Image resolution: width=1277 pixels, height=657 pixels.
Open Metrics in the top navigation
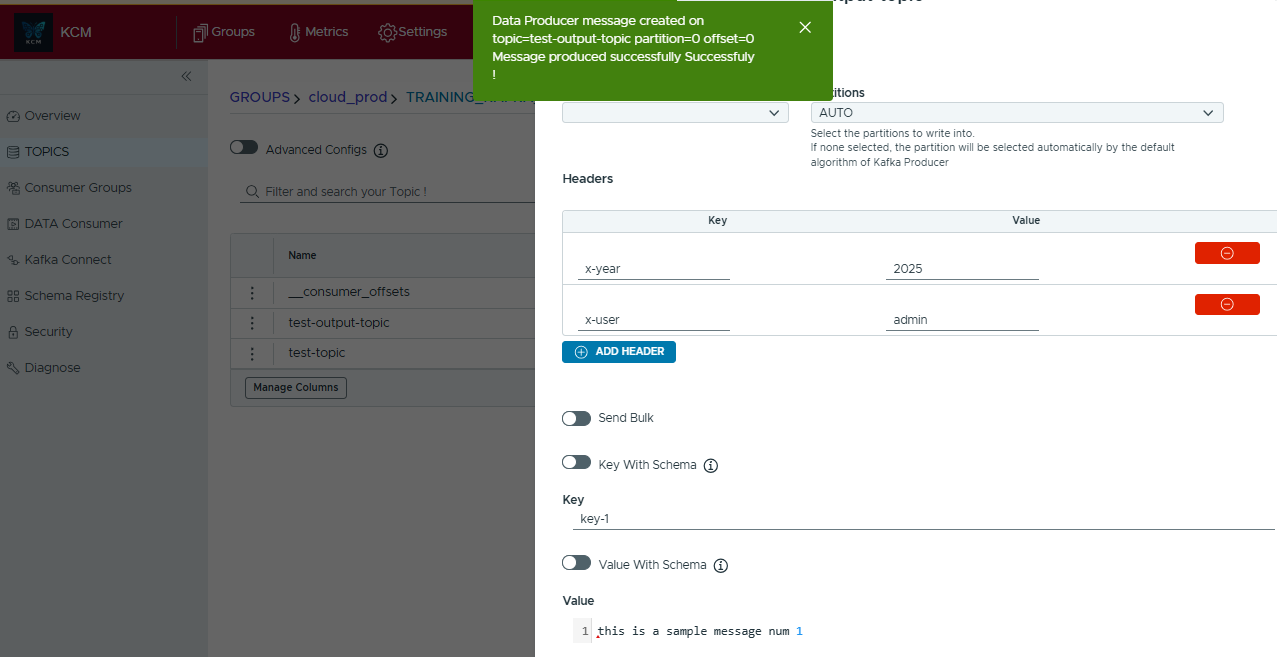click(317, 32)
